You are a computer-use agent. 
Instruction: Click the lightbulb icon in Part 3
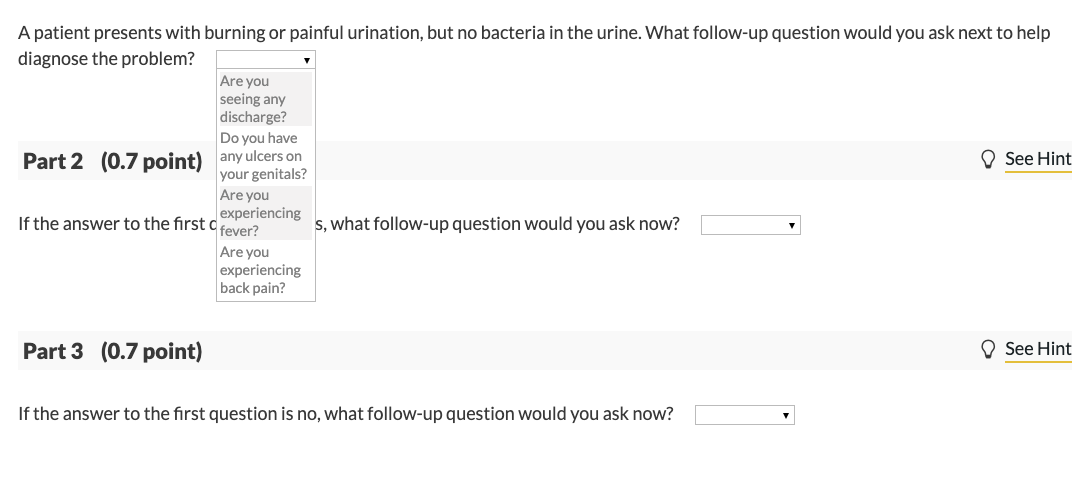point(988,349)
